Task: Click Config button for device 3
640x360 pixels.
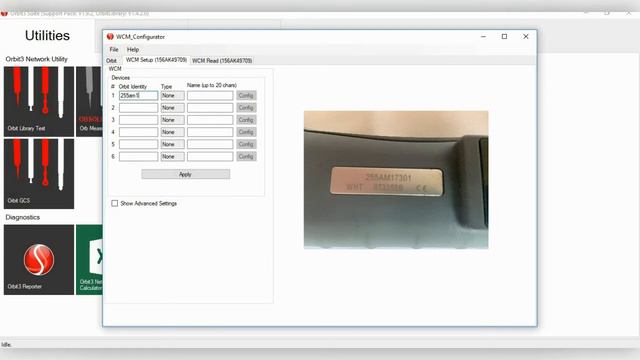Action: (x=246, y=120)
